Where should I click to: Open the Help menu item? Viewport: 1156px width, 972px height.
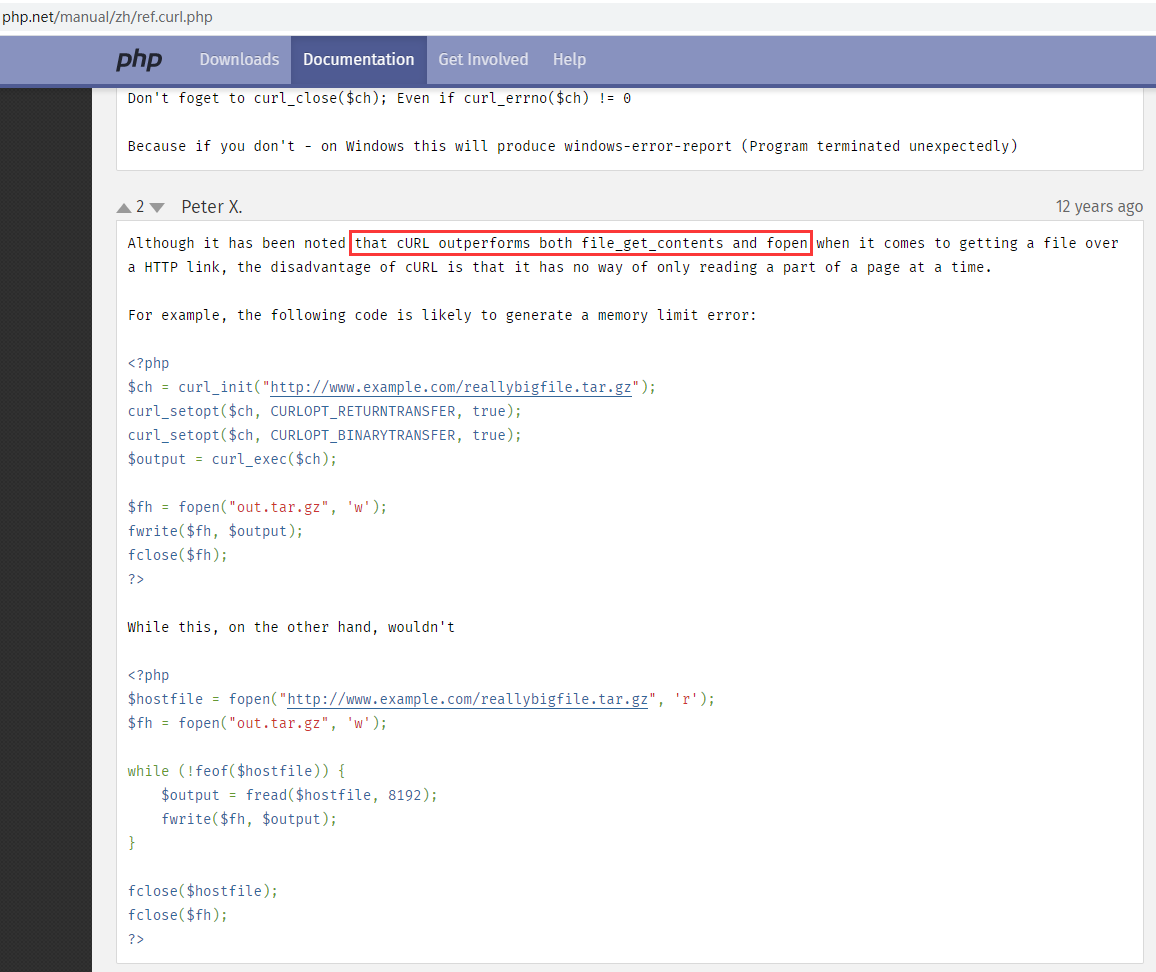click(569, 60)
